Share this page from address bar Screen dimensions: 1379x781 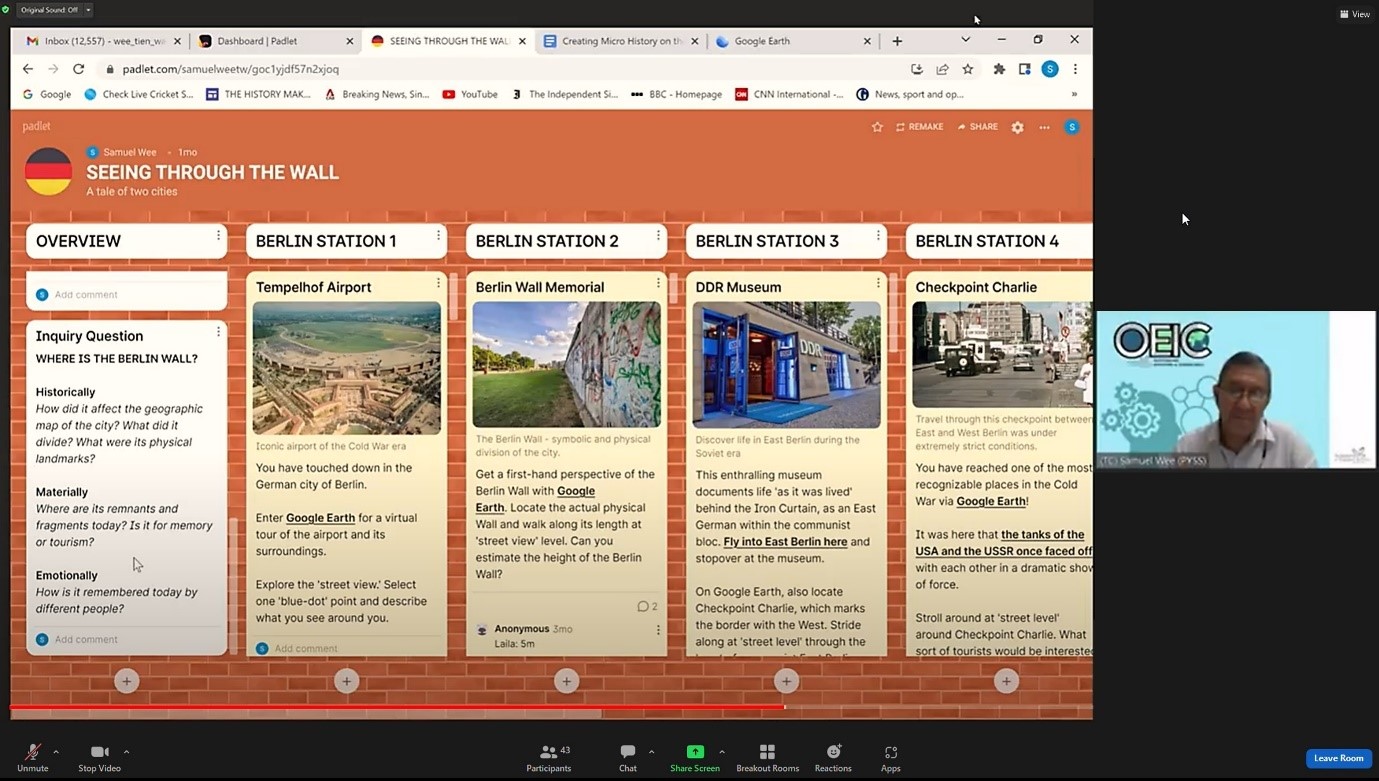pos(942,69)
